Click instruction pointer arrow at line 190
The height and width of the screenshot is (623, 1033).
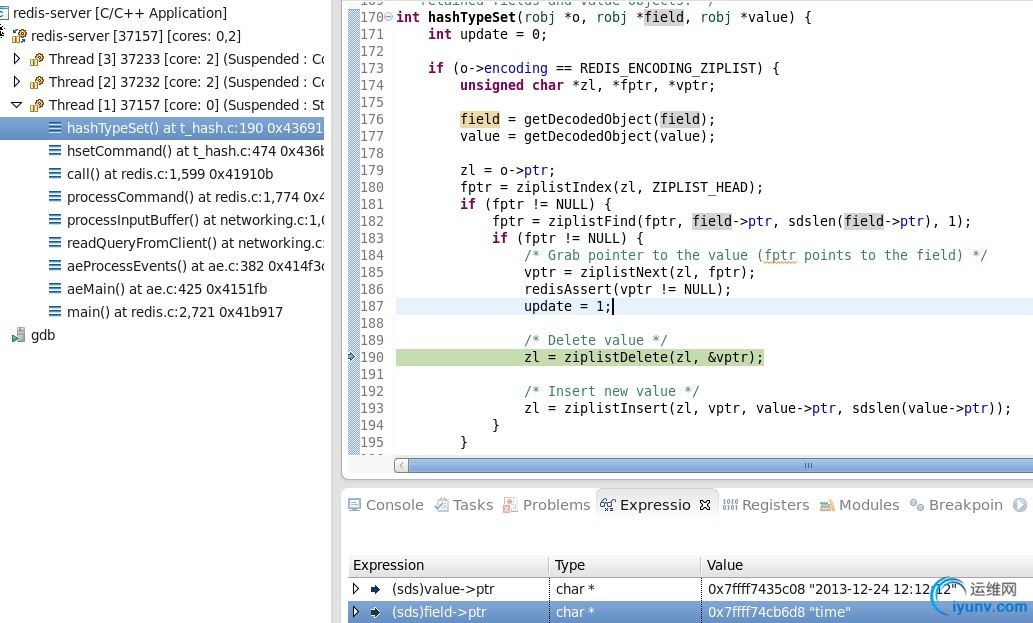pyautogui.click(x=351, y=357)
